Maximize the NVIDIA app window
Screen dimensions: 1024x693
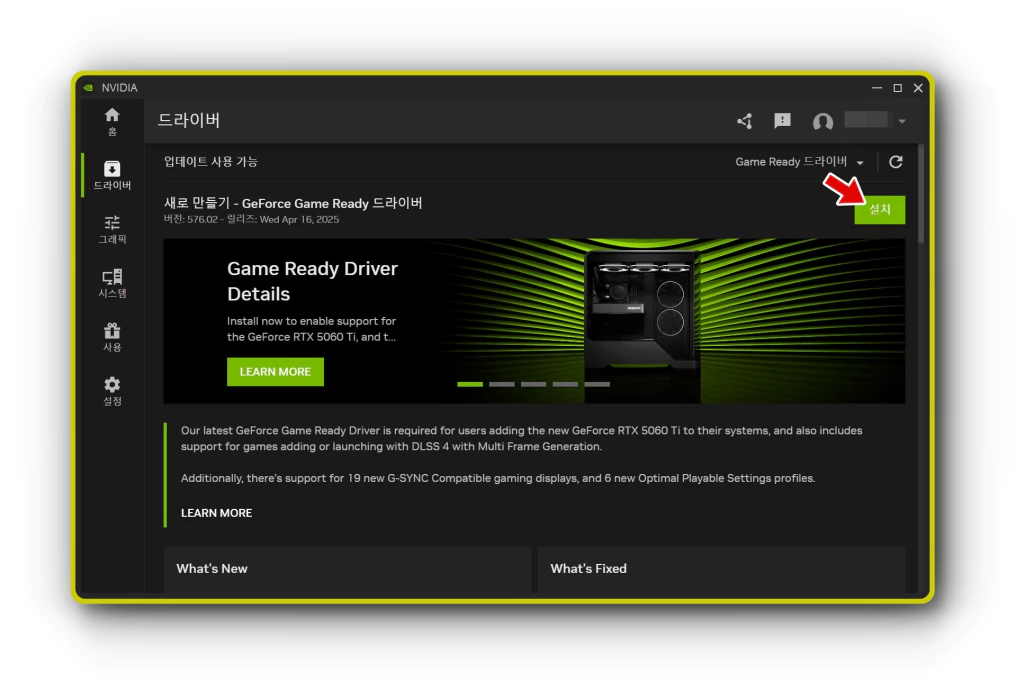[x=897, y=88]
